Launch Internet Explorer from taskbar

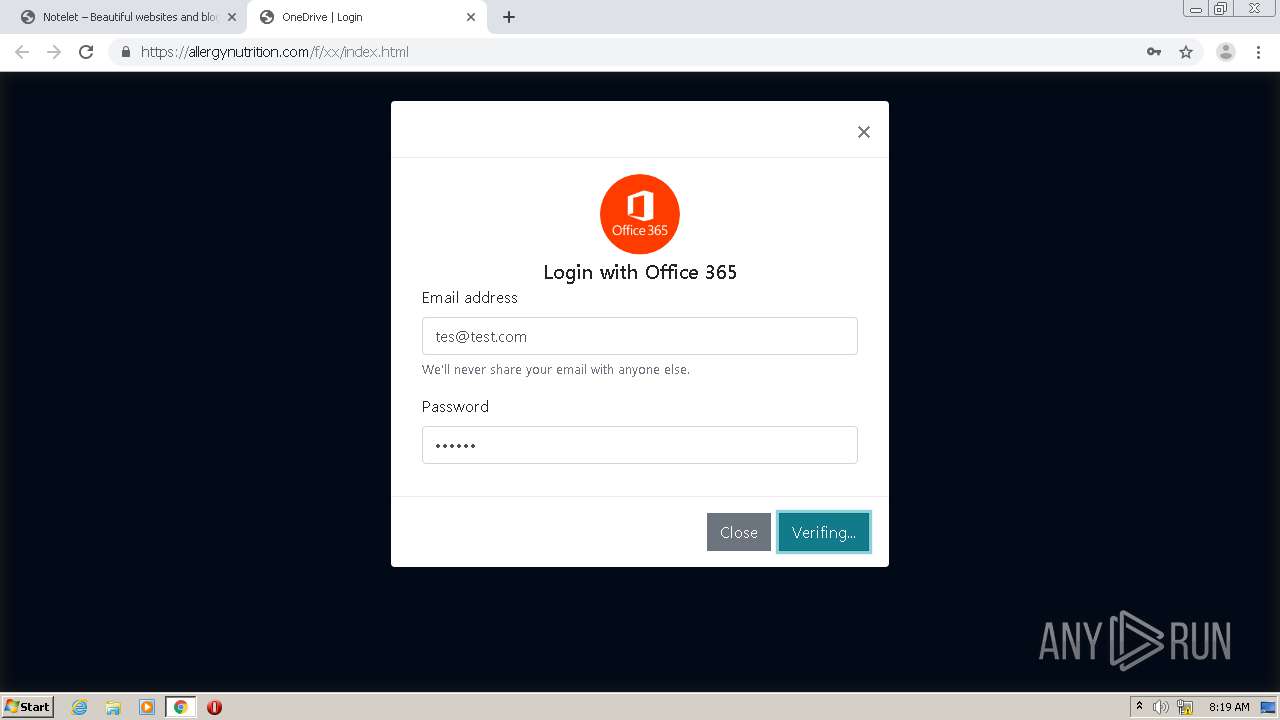80,707
